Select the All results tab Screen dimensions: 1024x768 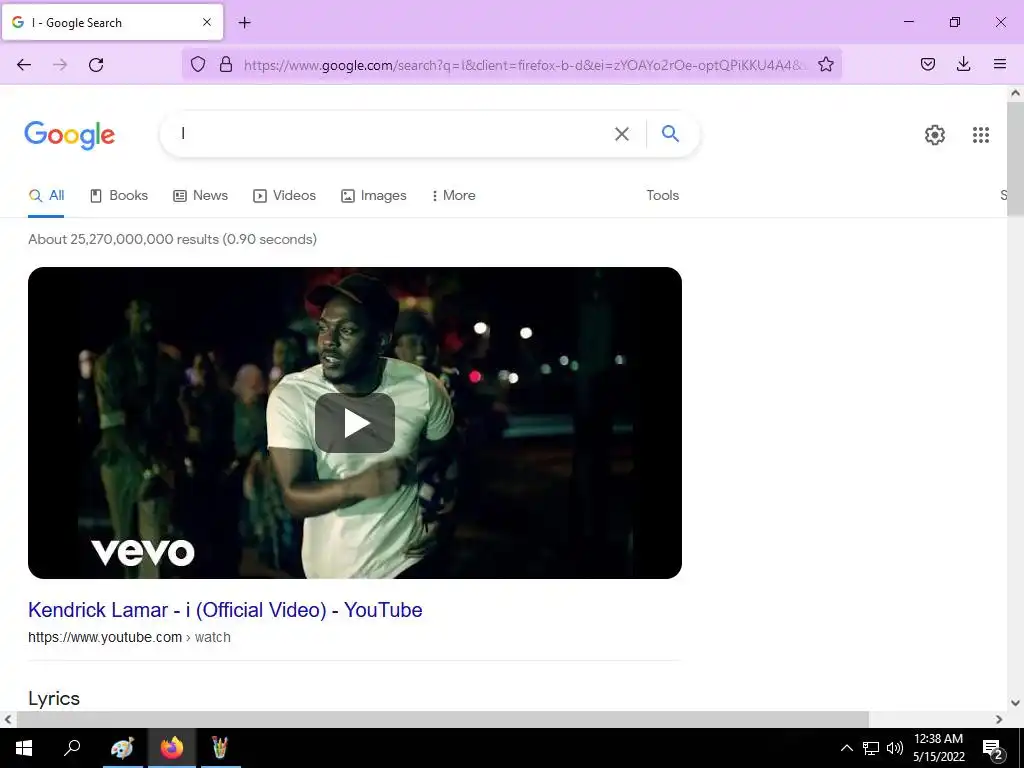click(x=46, y=195)
